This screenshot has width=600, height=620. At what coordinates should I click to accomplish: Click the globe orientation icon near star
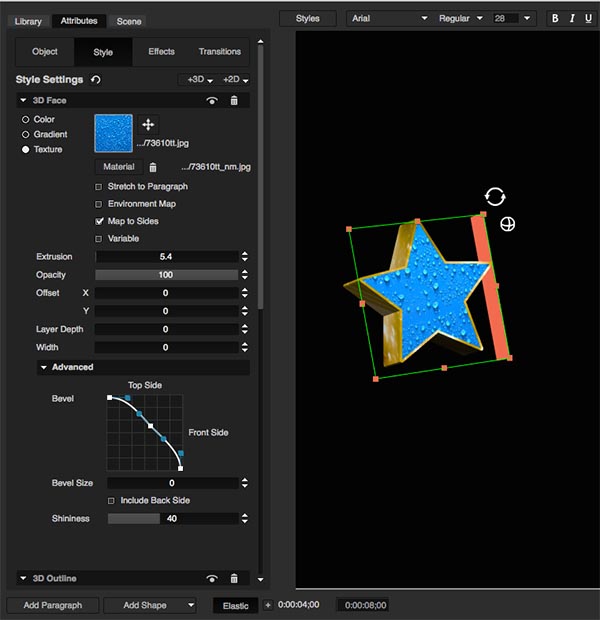tap(507, 224)
